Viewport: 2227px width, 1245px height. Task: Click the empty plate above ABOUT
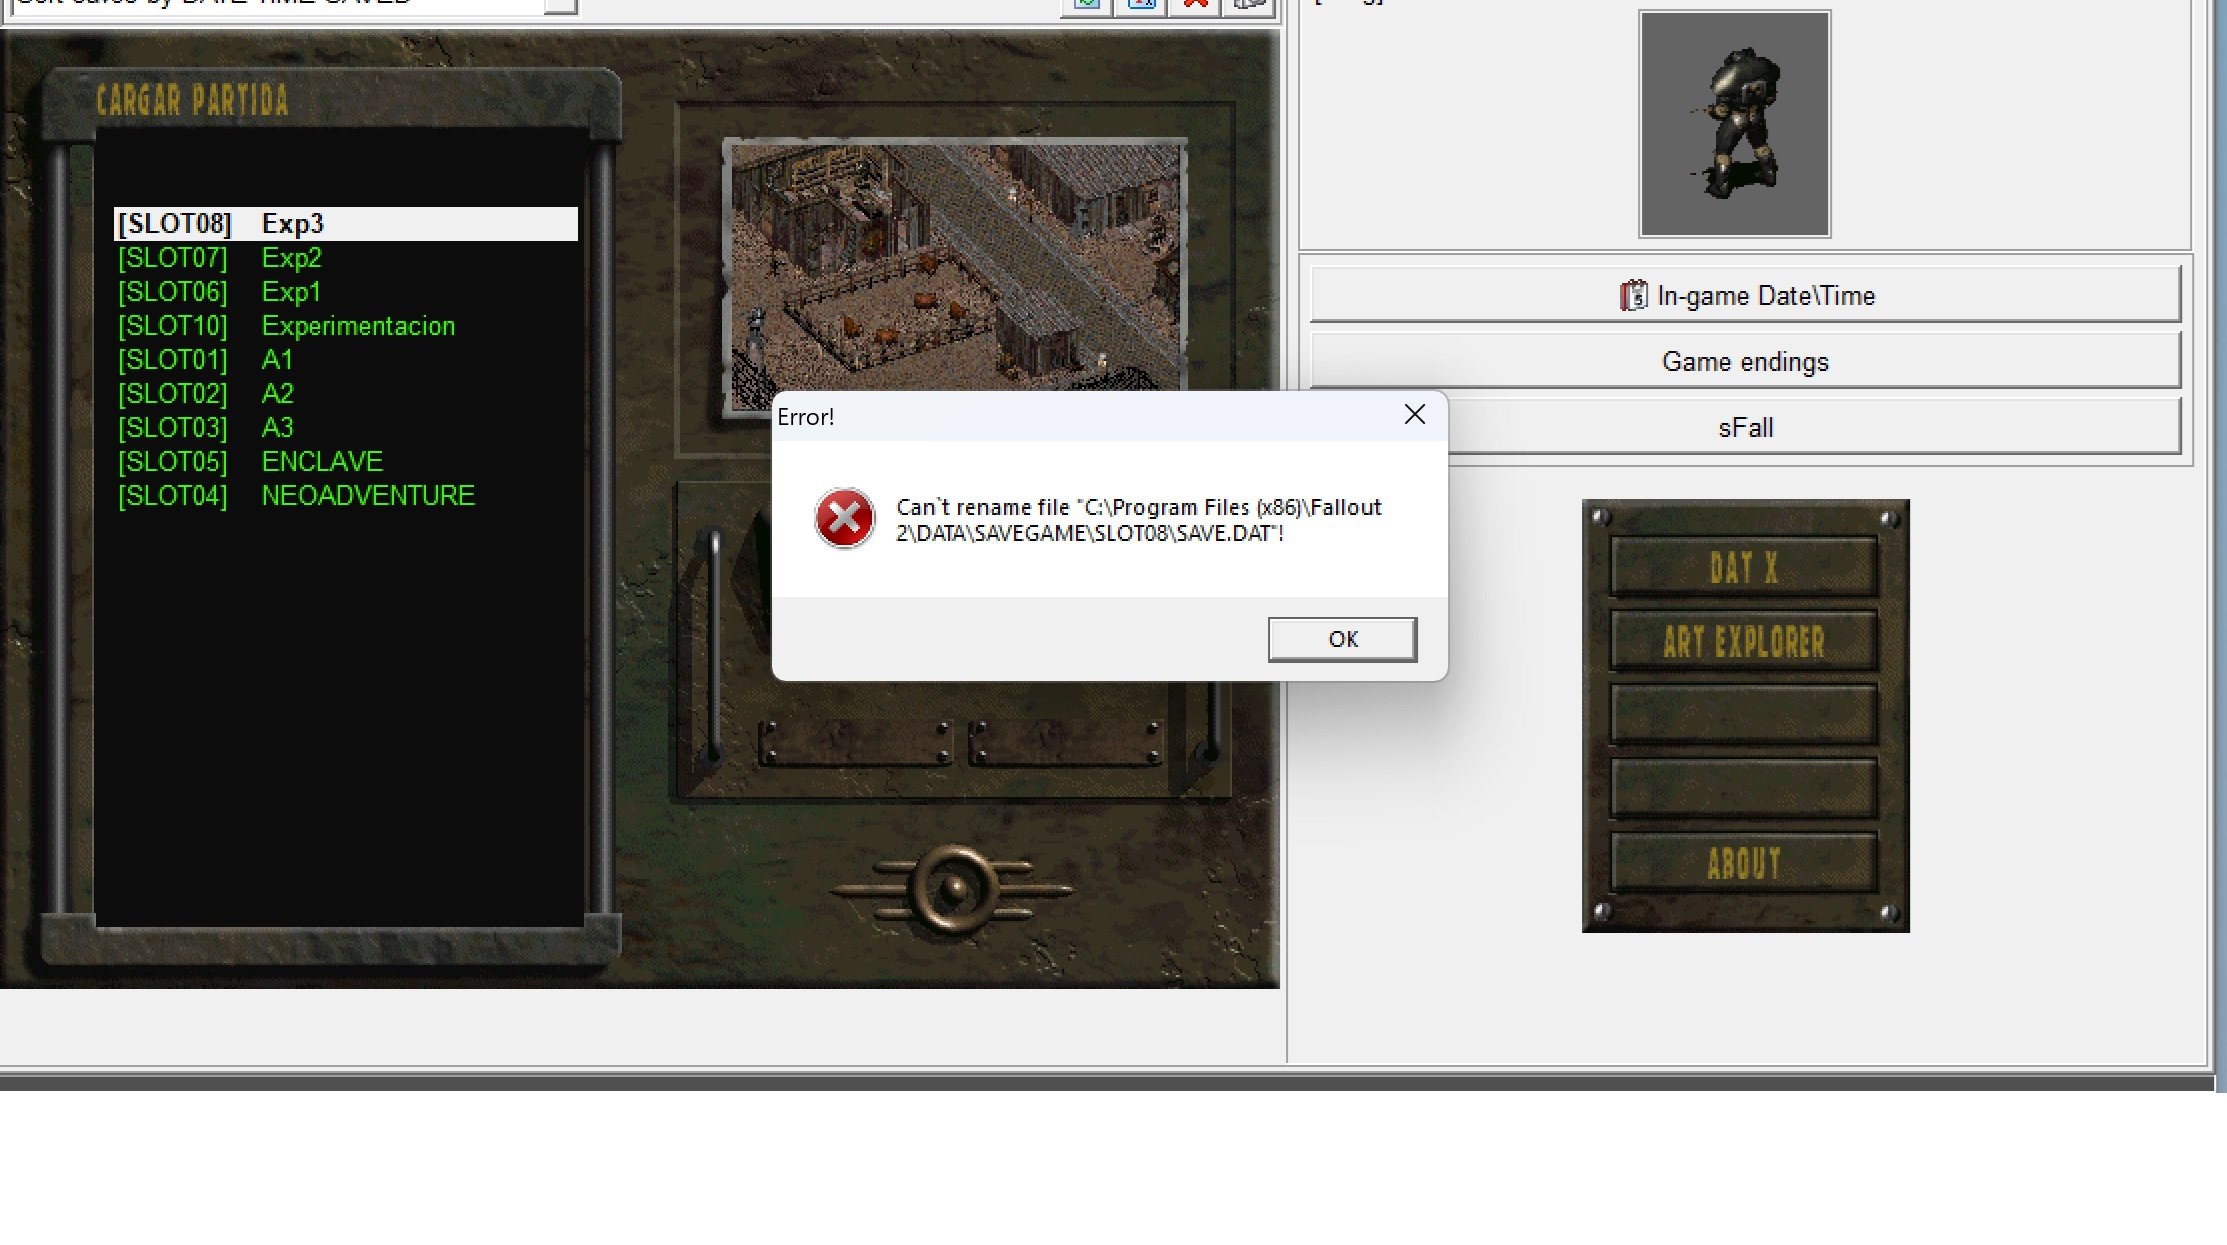pos(1743,788)
